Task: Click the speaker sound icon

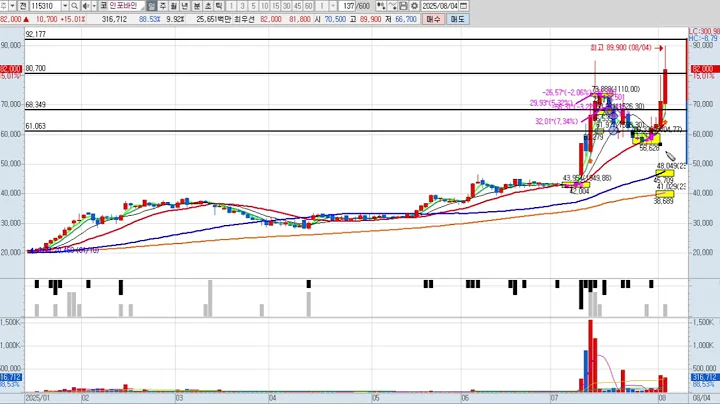Action: (86, 6)
